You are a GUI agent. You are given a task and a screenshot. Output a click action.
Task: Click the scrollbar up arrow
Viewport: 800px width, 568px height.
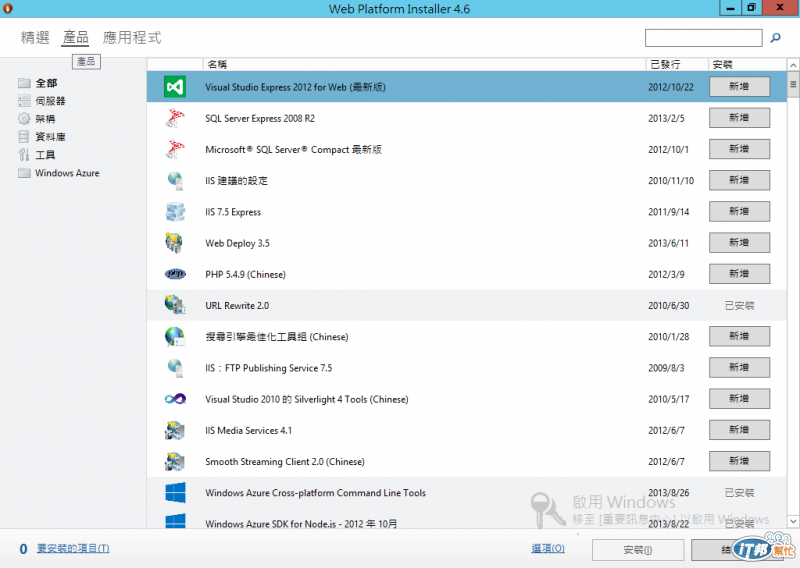click(793, 65)
